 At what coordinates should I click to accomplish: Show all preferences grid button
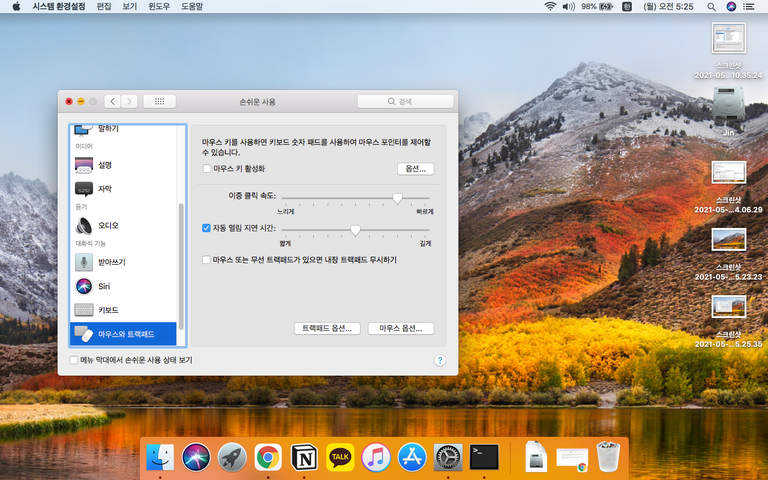click(x=159, y=101)
